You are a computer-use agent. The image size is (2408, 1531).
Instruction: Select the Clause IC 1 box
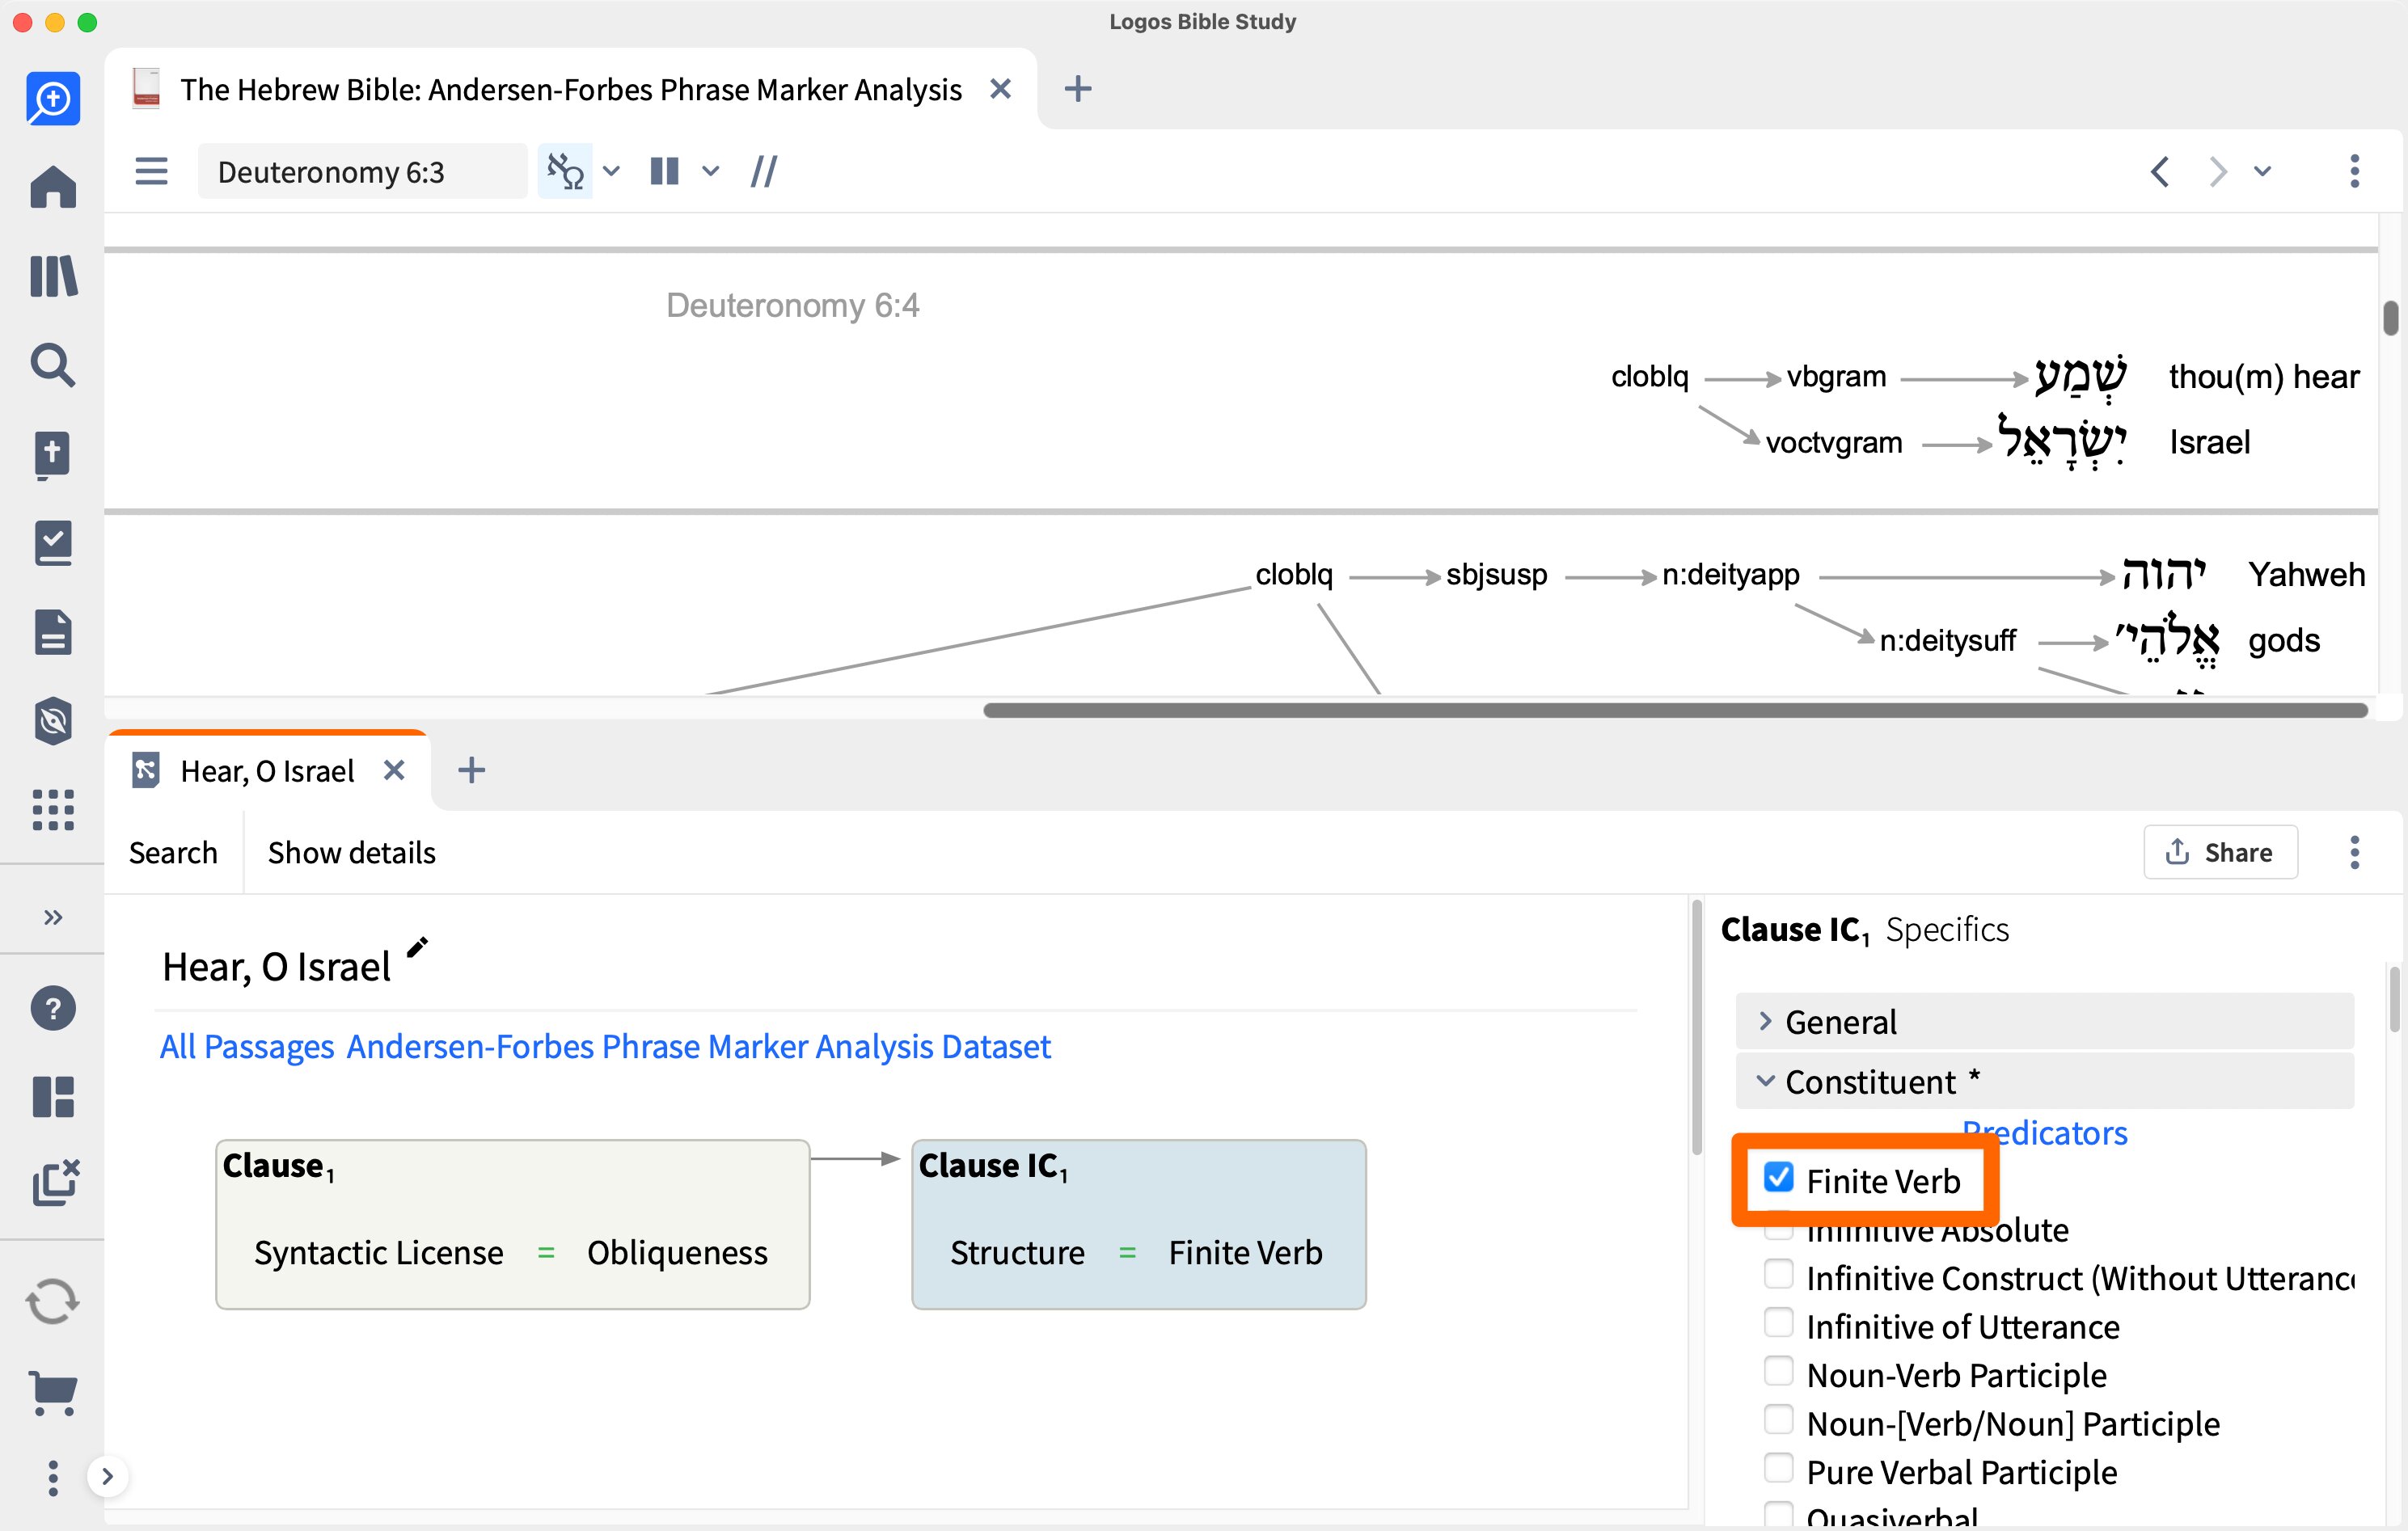1138,1224
